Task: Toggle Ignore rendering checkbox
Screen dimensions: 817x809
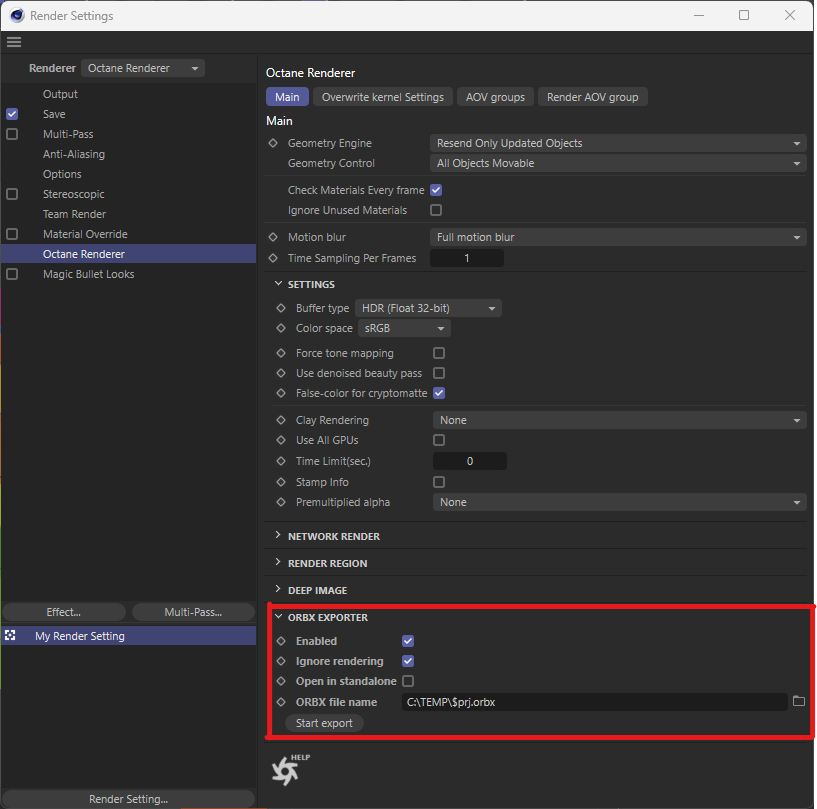Action: pos(408,661)
